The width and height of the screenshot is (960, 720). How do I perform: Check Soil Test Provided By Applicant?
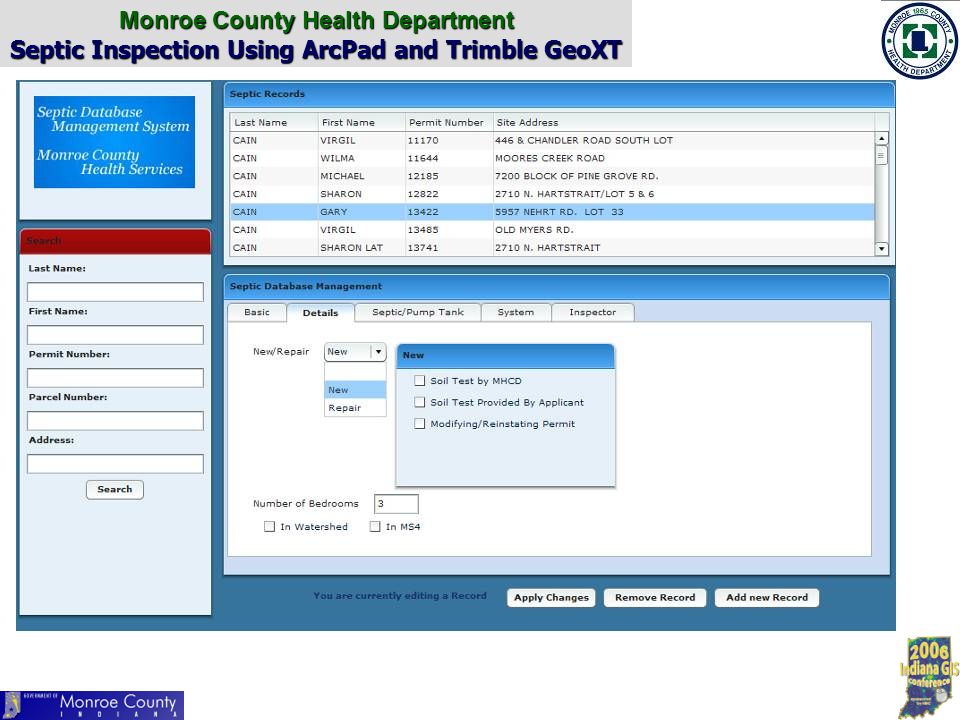pyautogui.click(x=419, y=402)
